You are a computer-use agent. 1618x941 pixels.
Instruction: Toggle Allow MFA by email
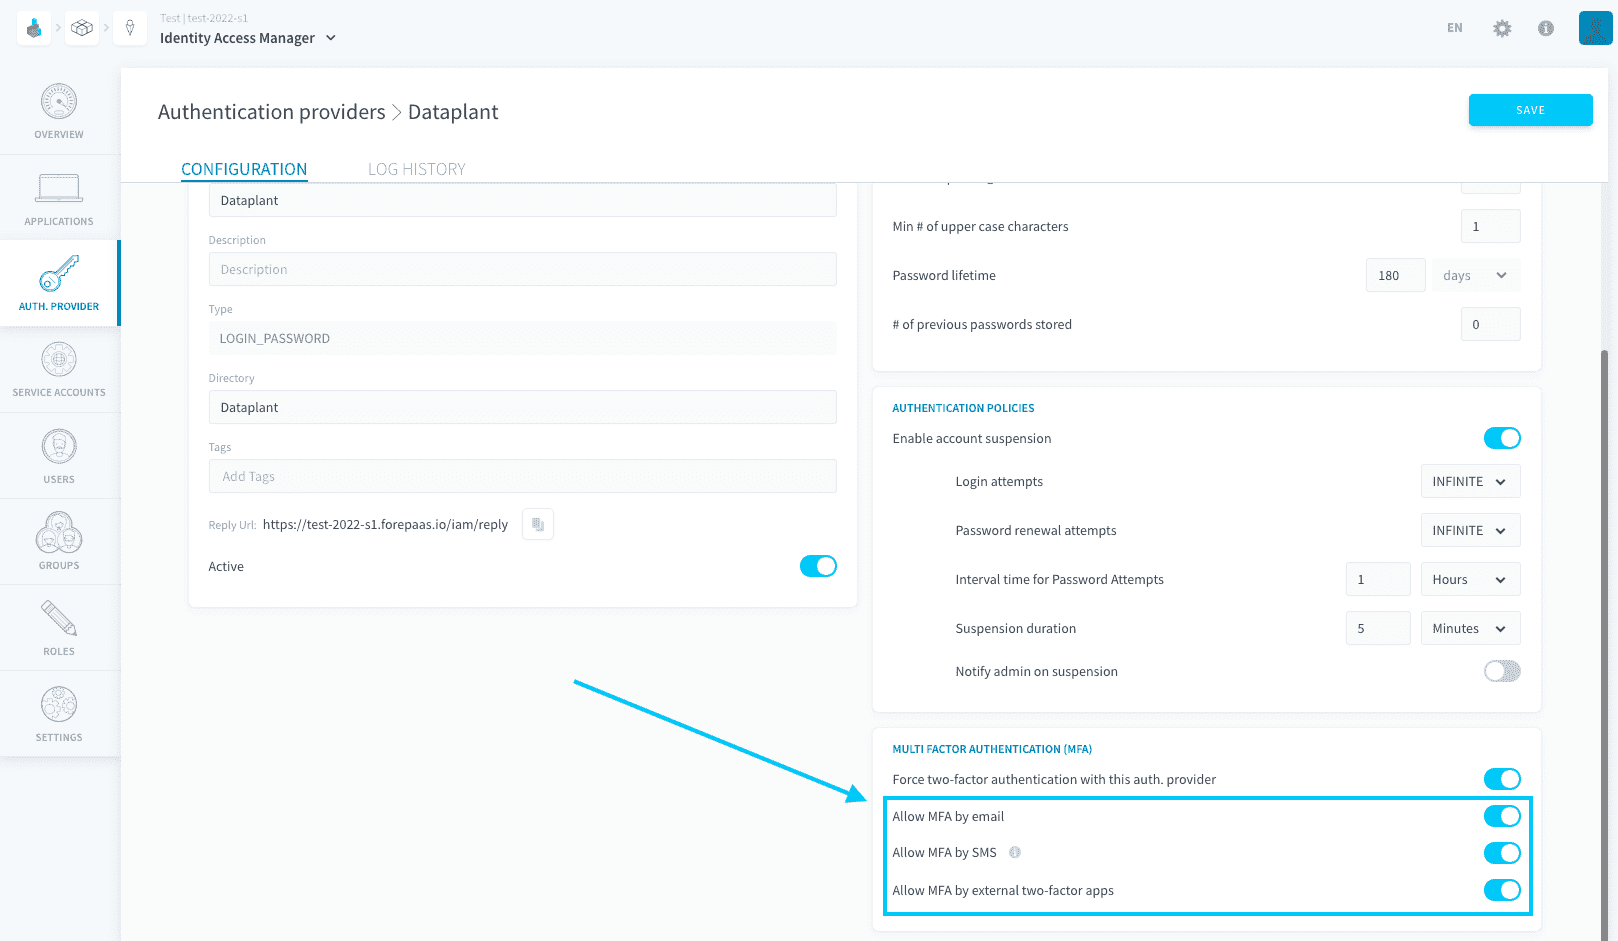tap(1502, 816)
